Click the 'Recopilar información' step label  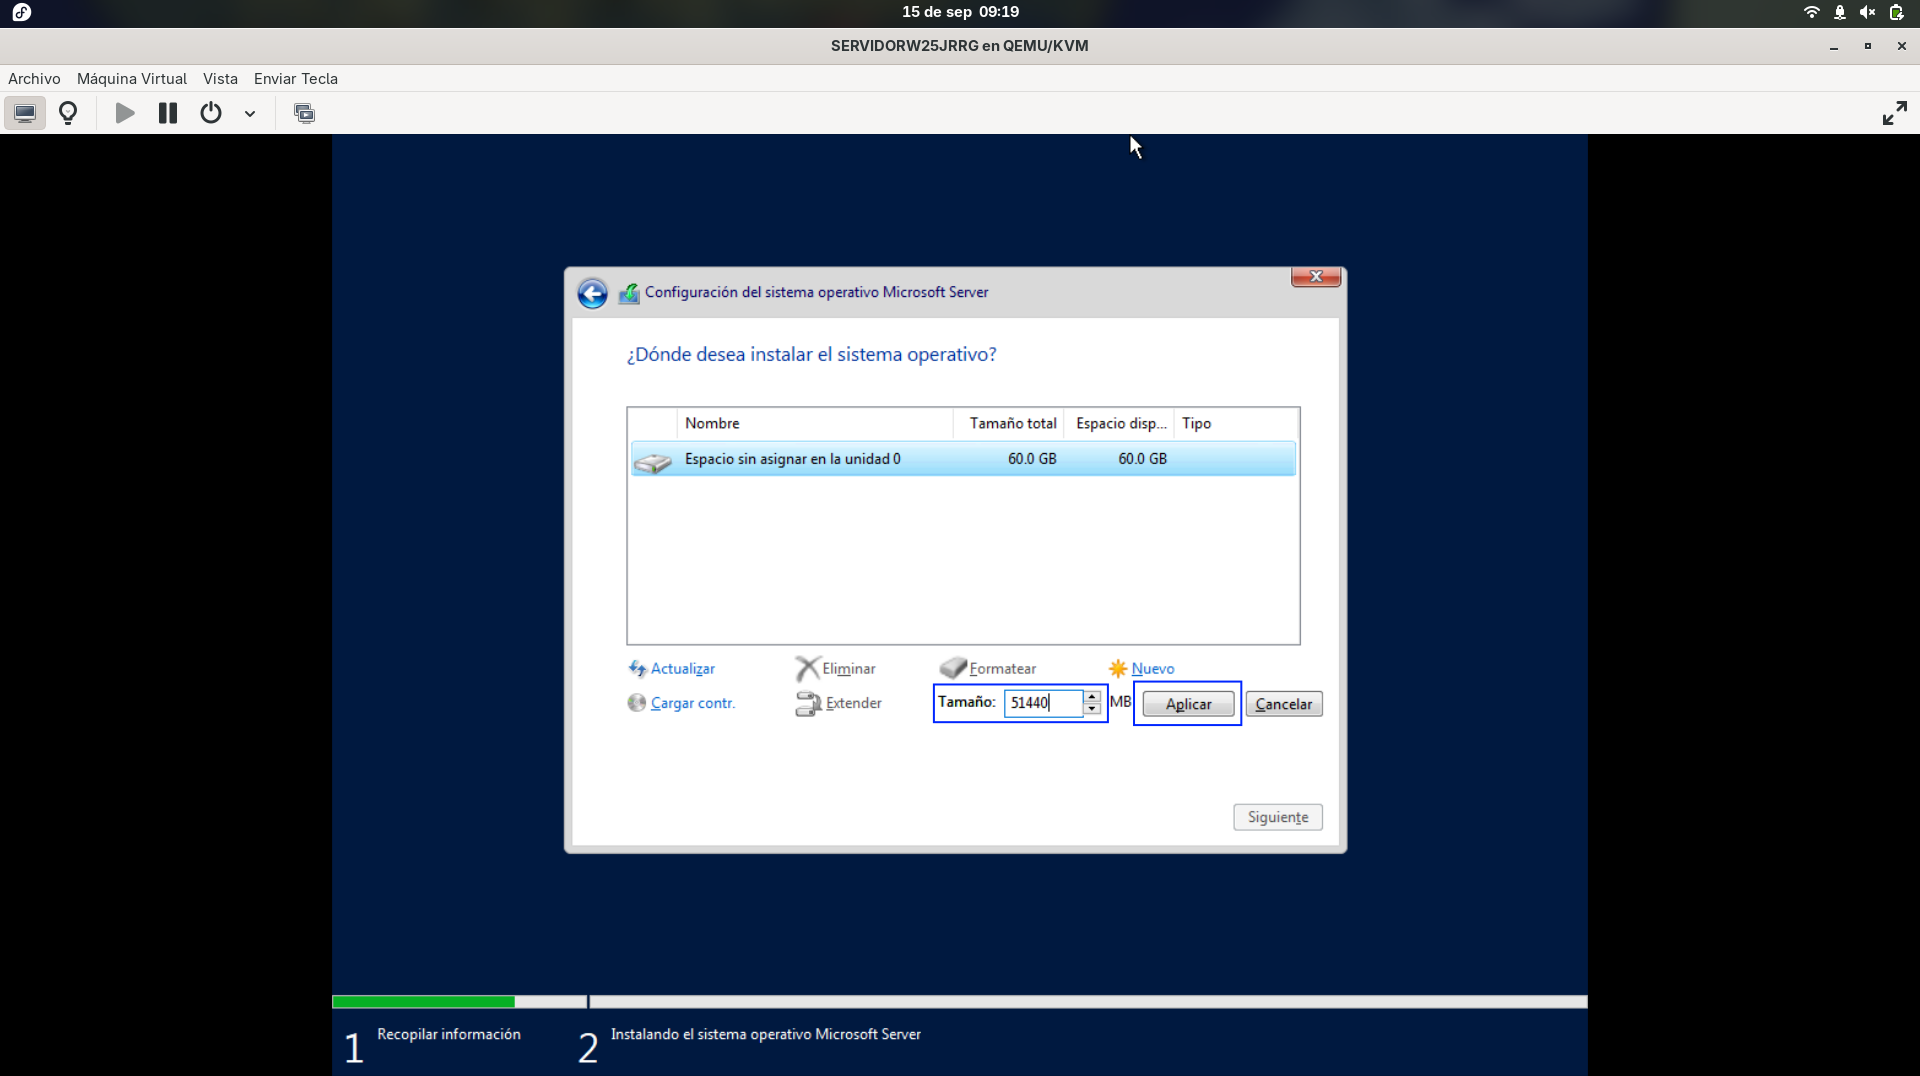[449, 1034]
